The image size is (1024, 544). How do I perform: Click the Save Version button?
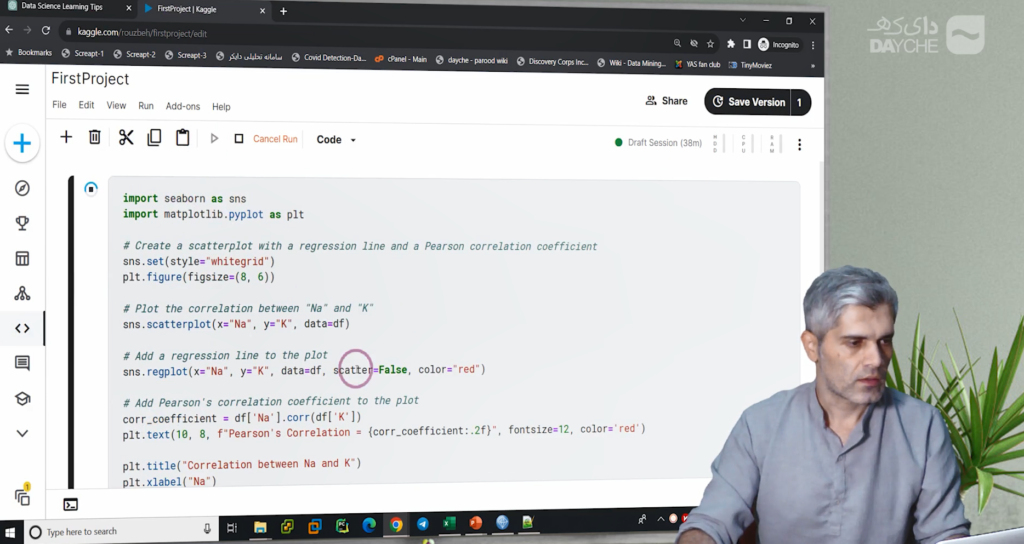tap(747, 102)
